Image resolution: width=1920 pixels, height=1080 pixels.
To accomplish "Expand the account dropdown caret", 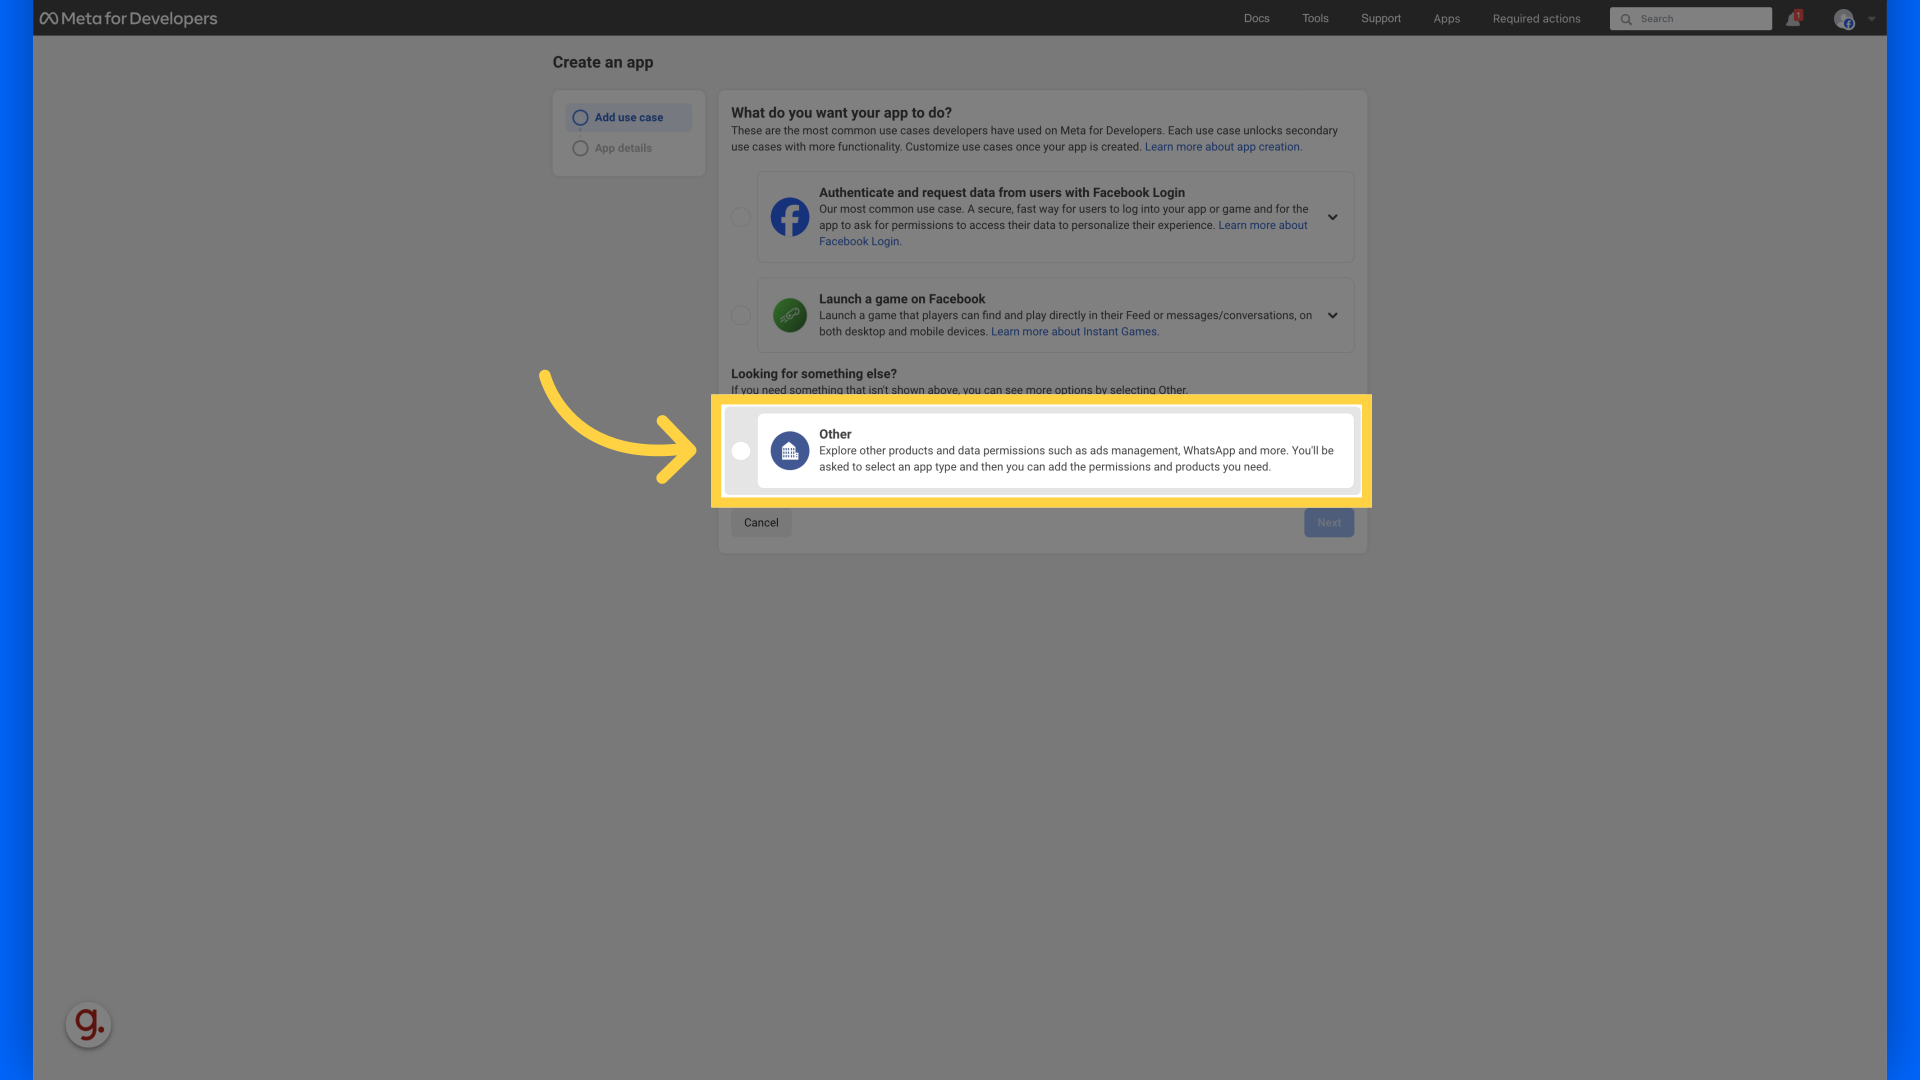I will coord(1871,19).
